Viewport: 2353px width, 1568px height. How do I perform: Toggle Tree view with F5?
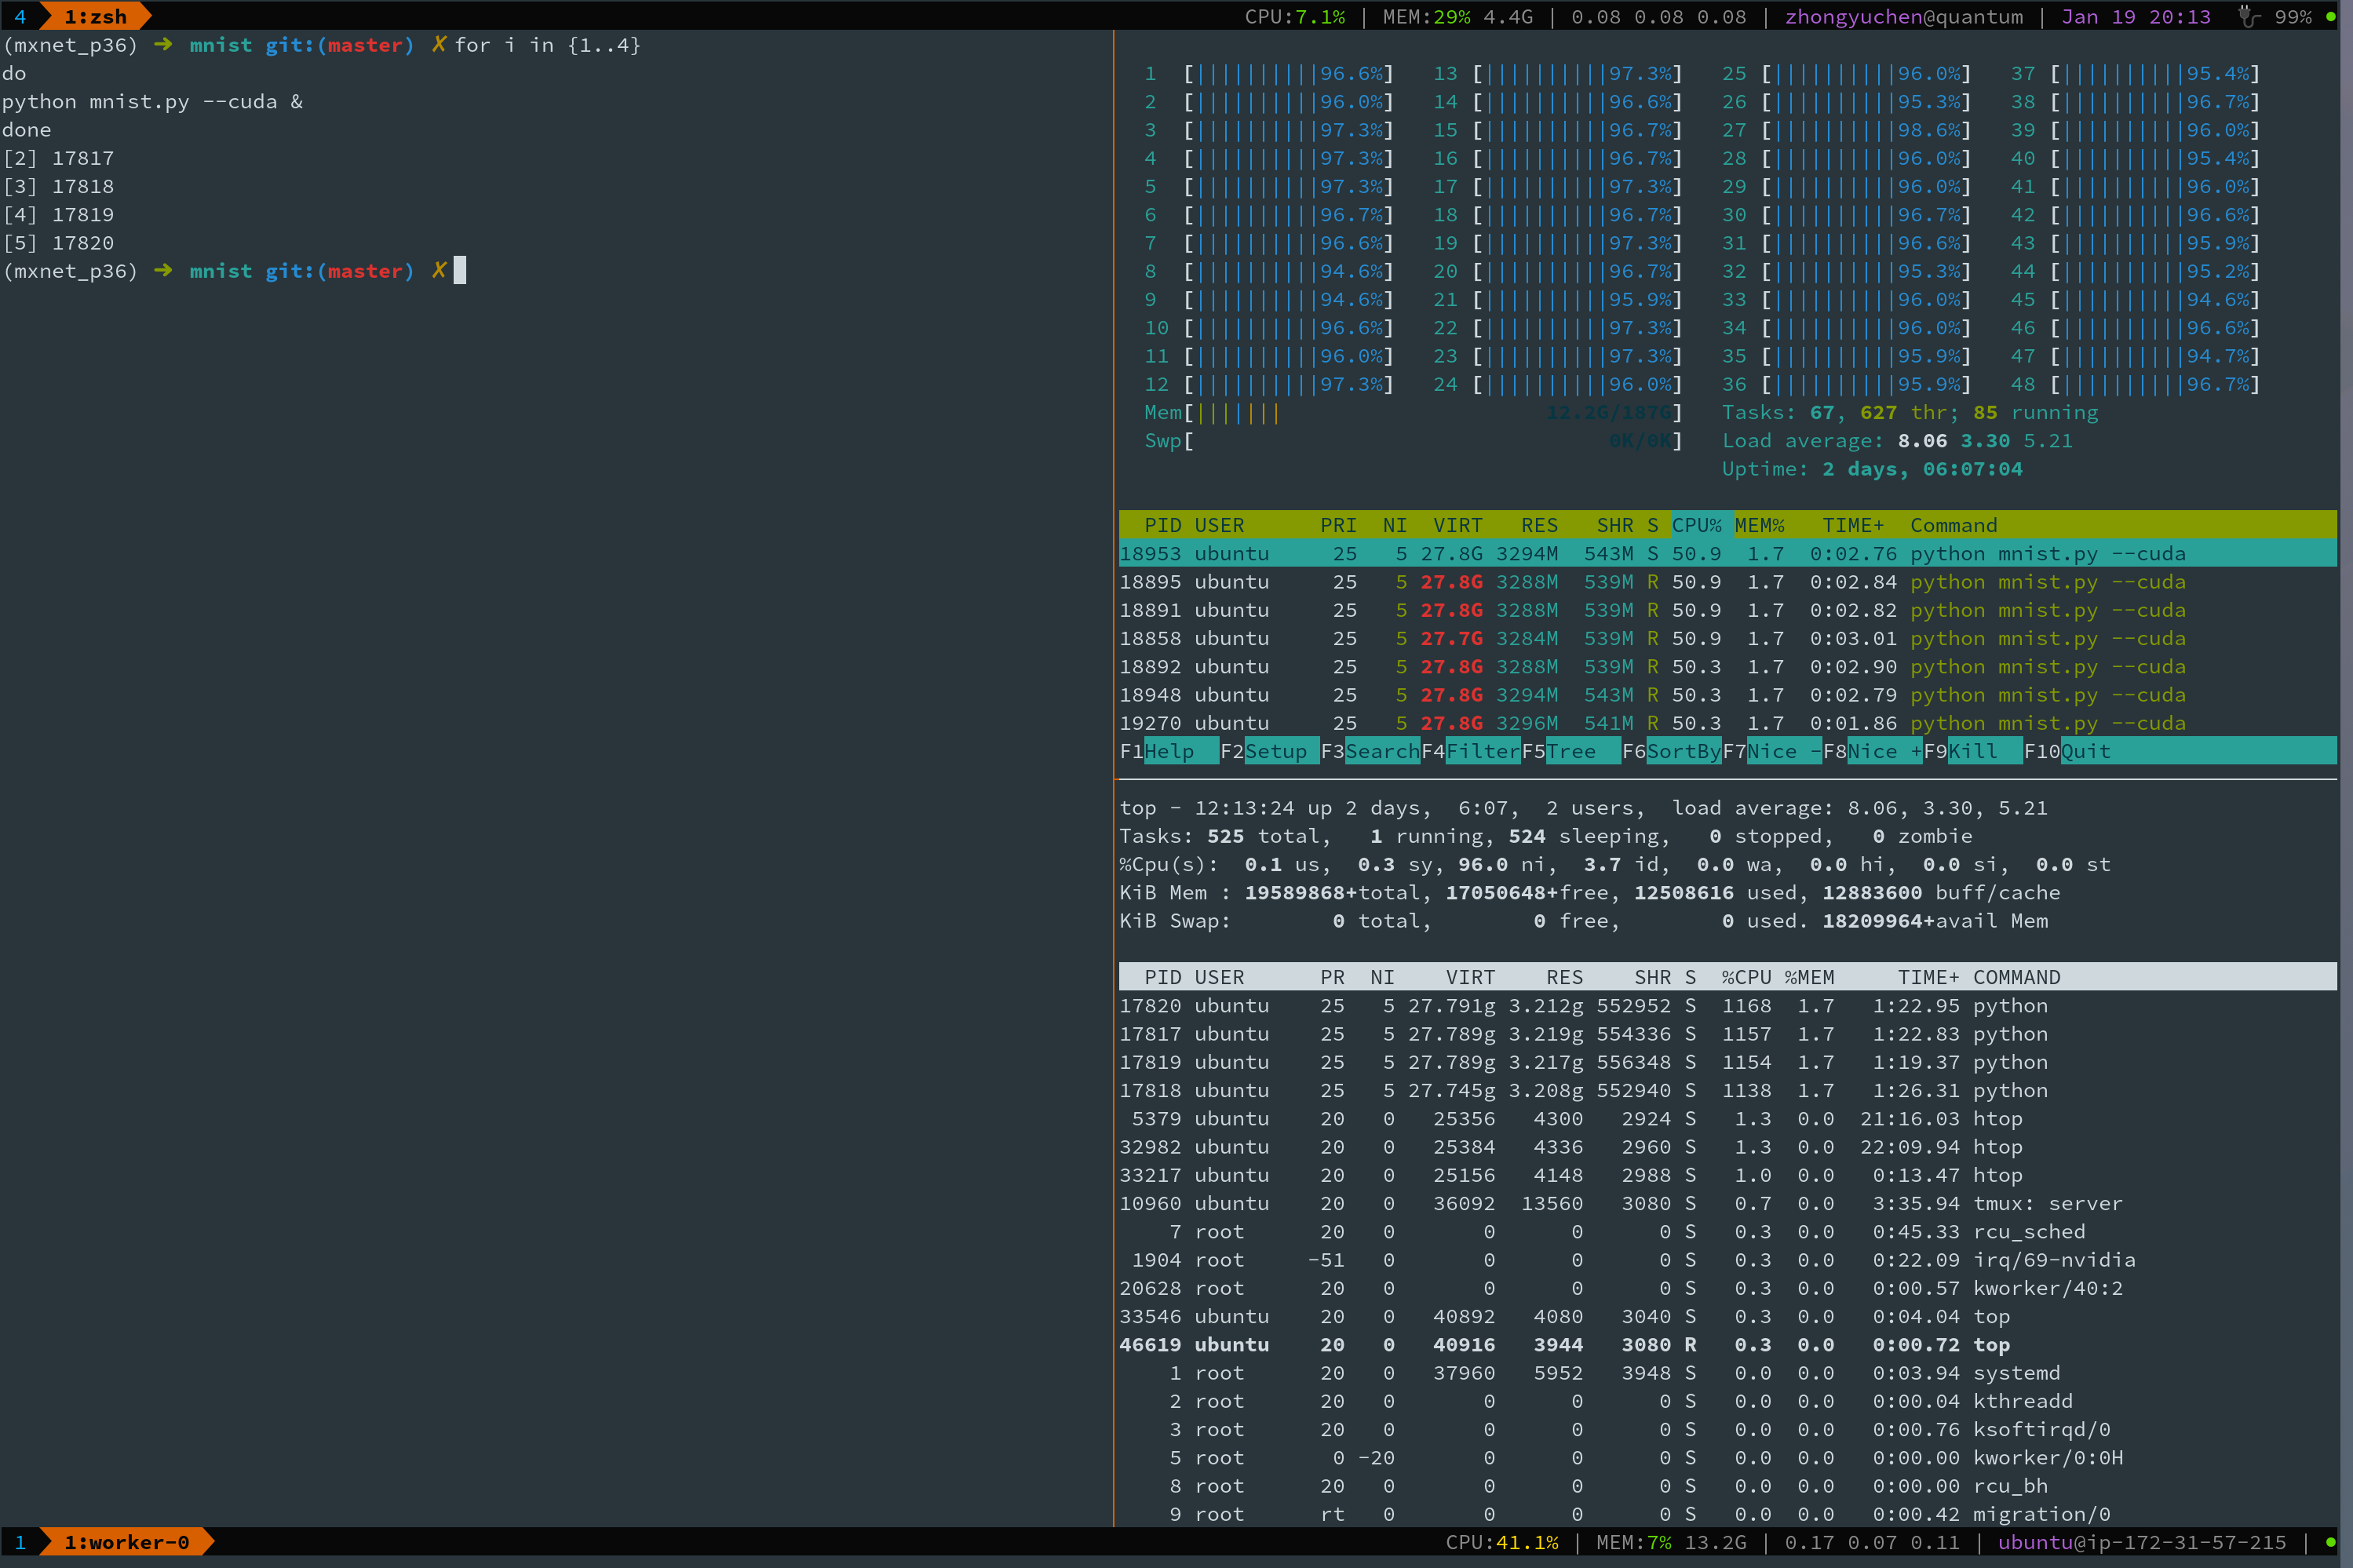1571,751
